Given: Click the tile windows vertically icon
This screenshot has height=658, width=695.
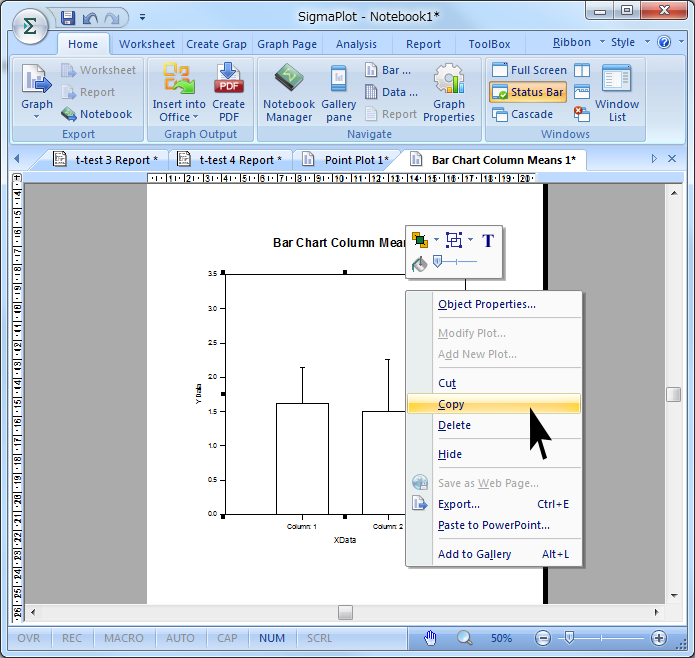Looking at the screenshot, I should 582,70.
